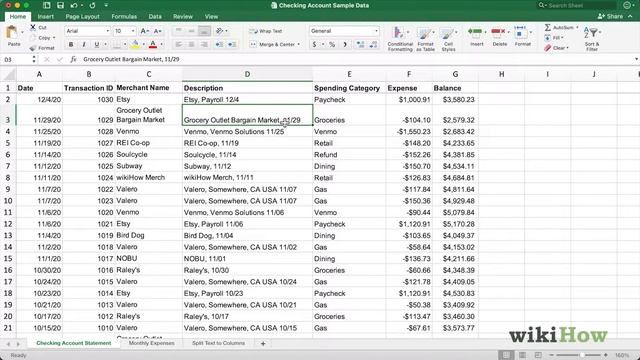Image resolution: width=640 pixels, height=360 pixels.
Task: Click the Format as Table icon
Action: pos(424,33)
